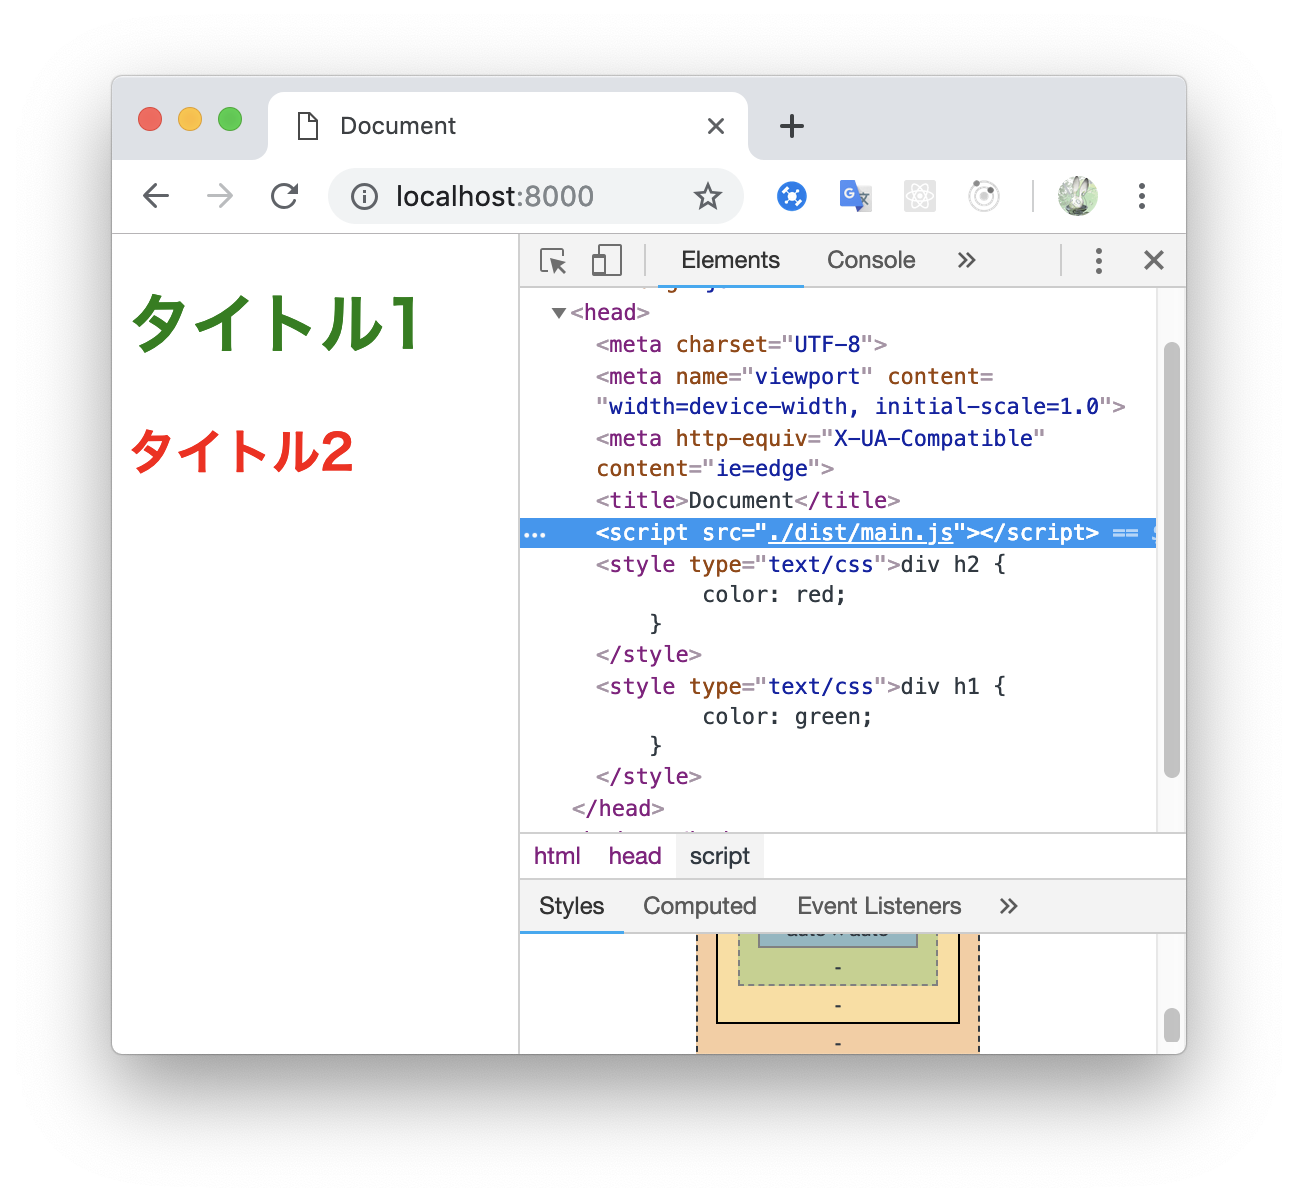1298x1202 pixels.
Task: Open the Google Translate extension
Action: 855,196
